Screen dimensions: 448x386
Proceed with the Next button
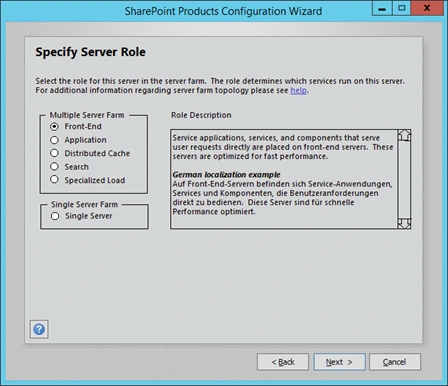coord(339,362)
